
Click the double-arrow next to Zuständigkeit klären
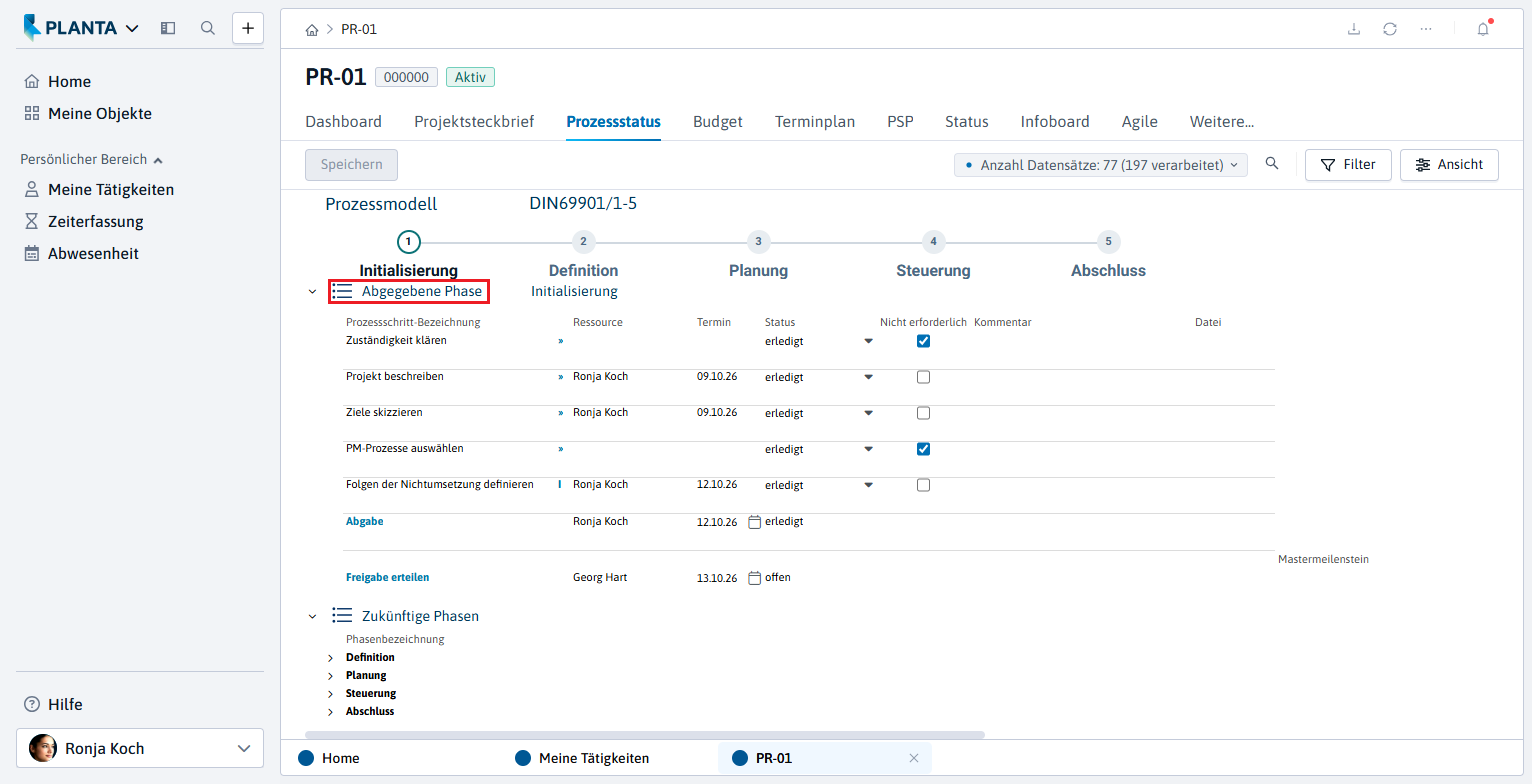[x=560, y=341]
